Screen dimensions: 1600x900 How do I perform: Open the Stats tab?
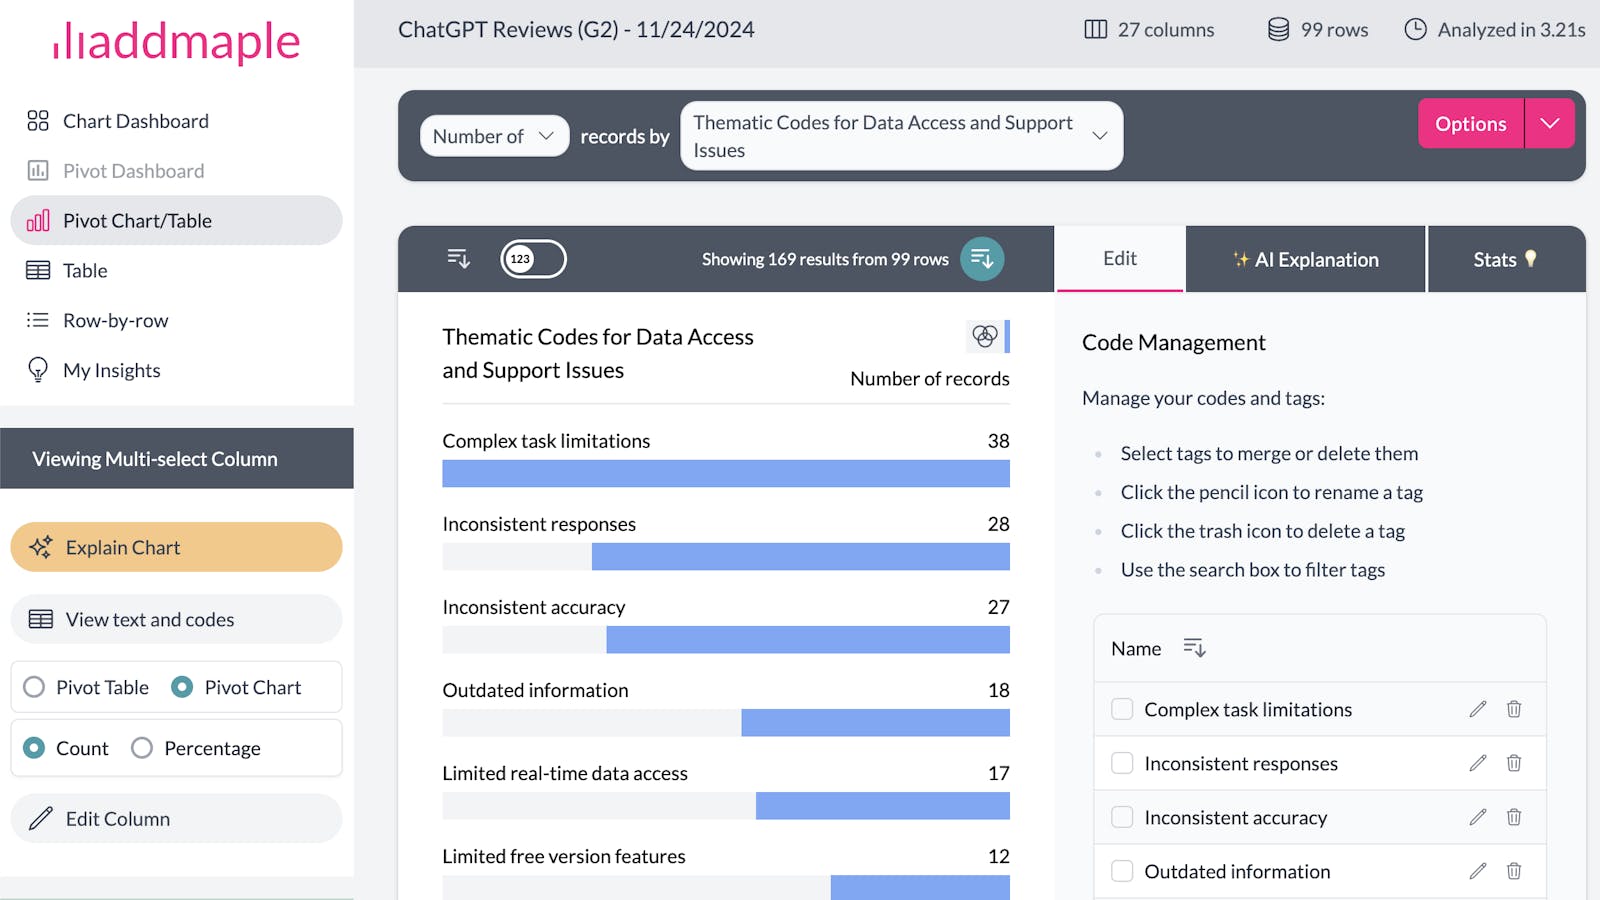tap(1504, 259)
